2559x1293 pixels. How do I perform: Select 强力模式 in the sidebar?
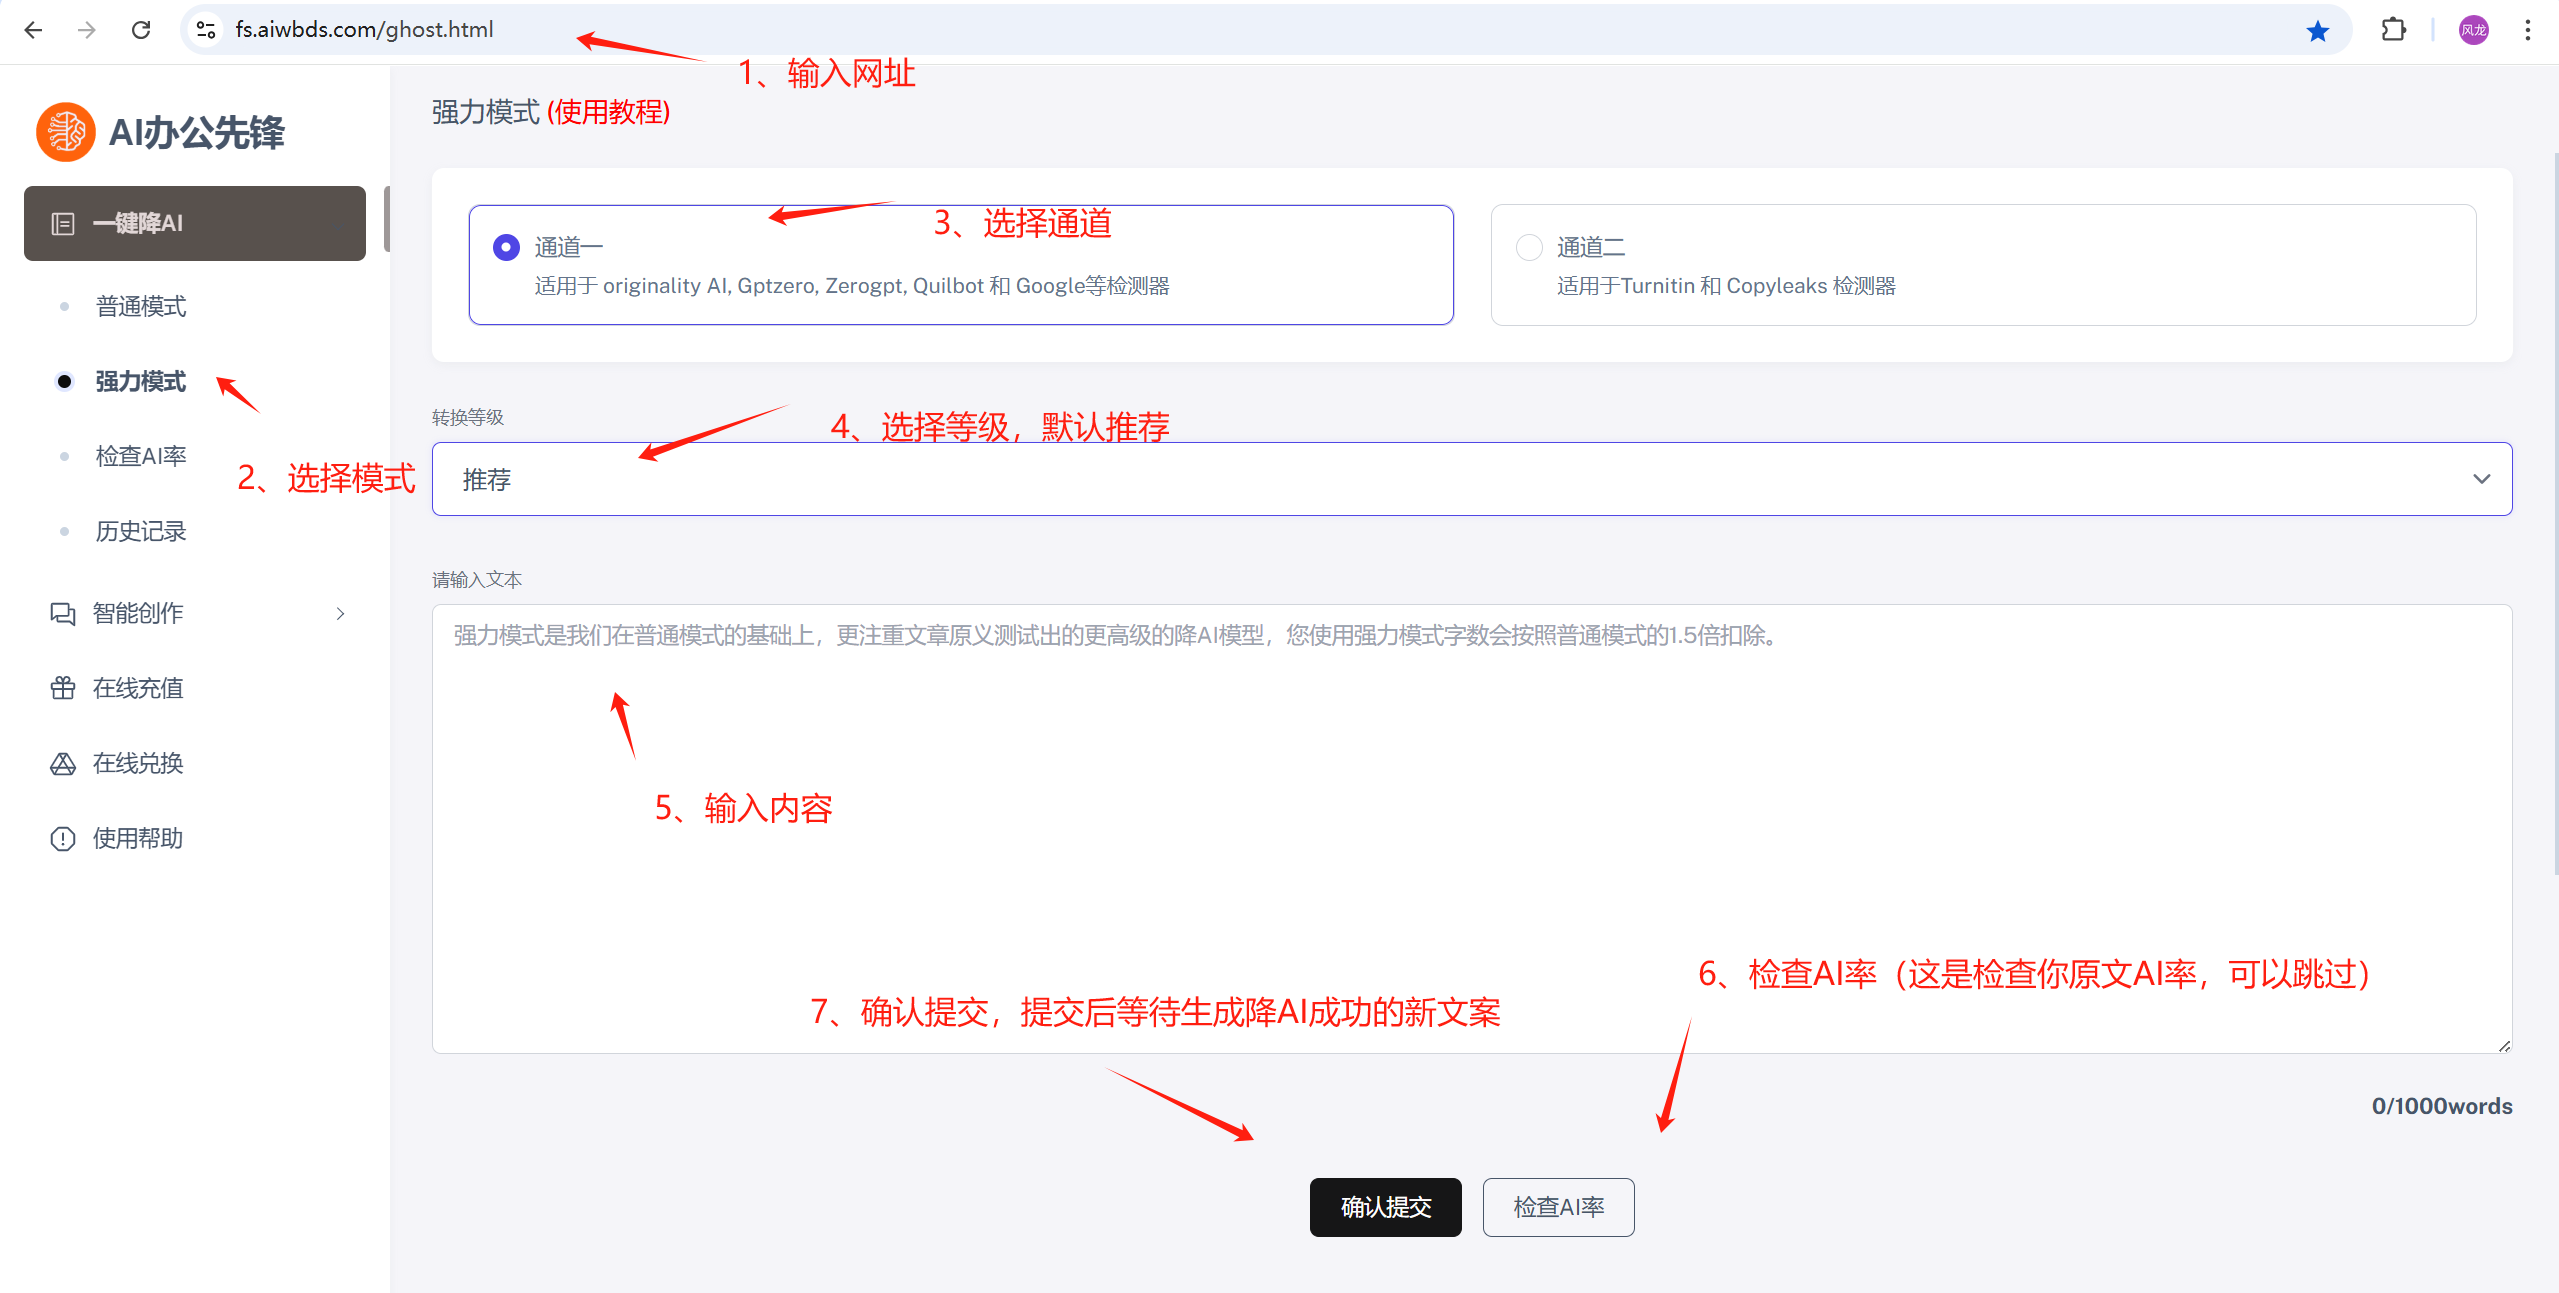[141, 382]
